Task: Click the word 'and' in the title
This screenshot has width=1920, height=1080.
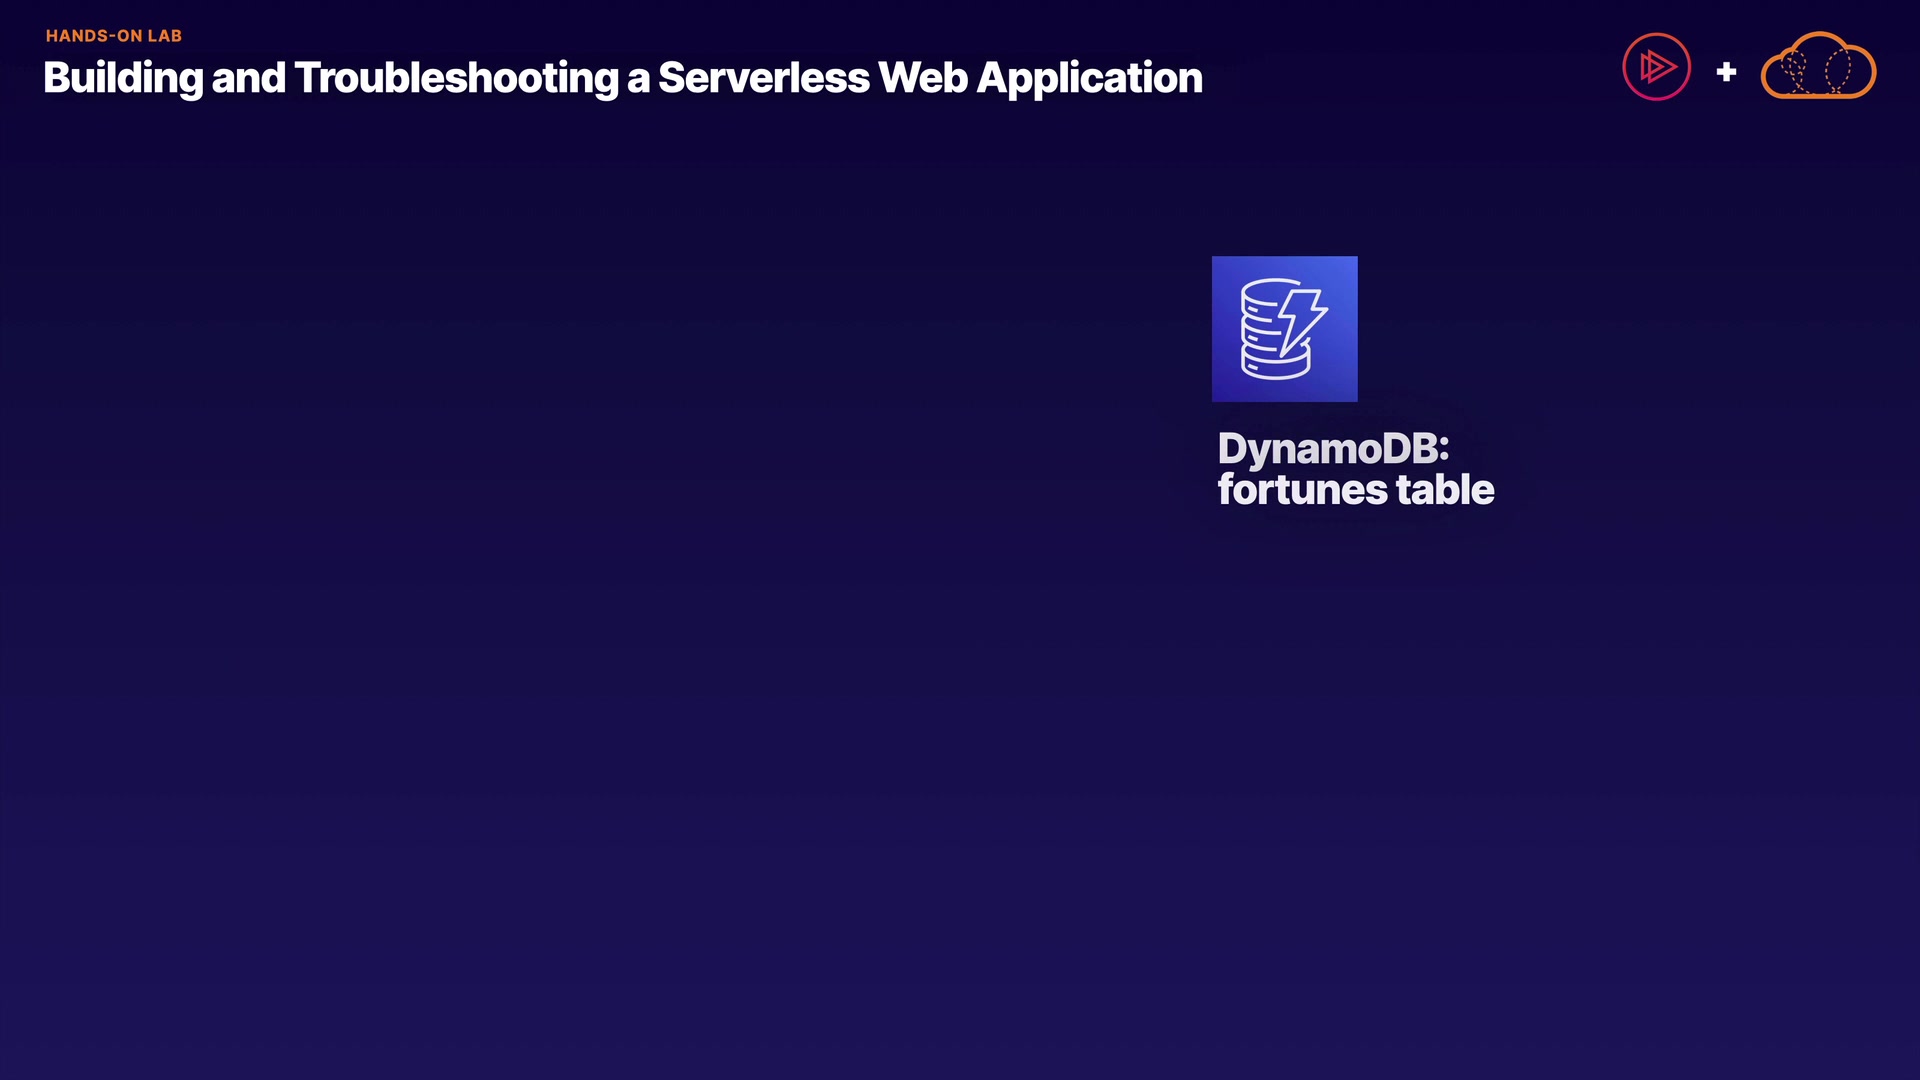Action: [248, 78]
